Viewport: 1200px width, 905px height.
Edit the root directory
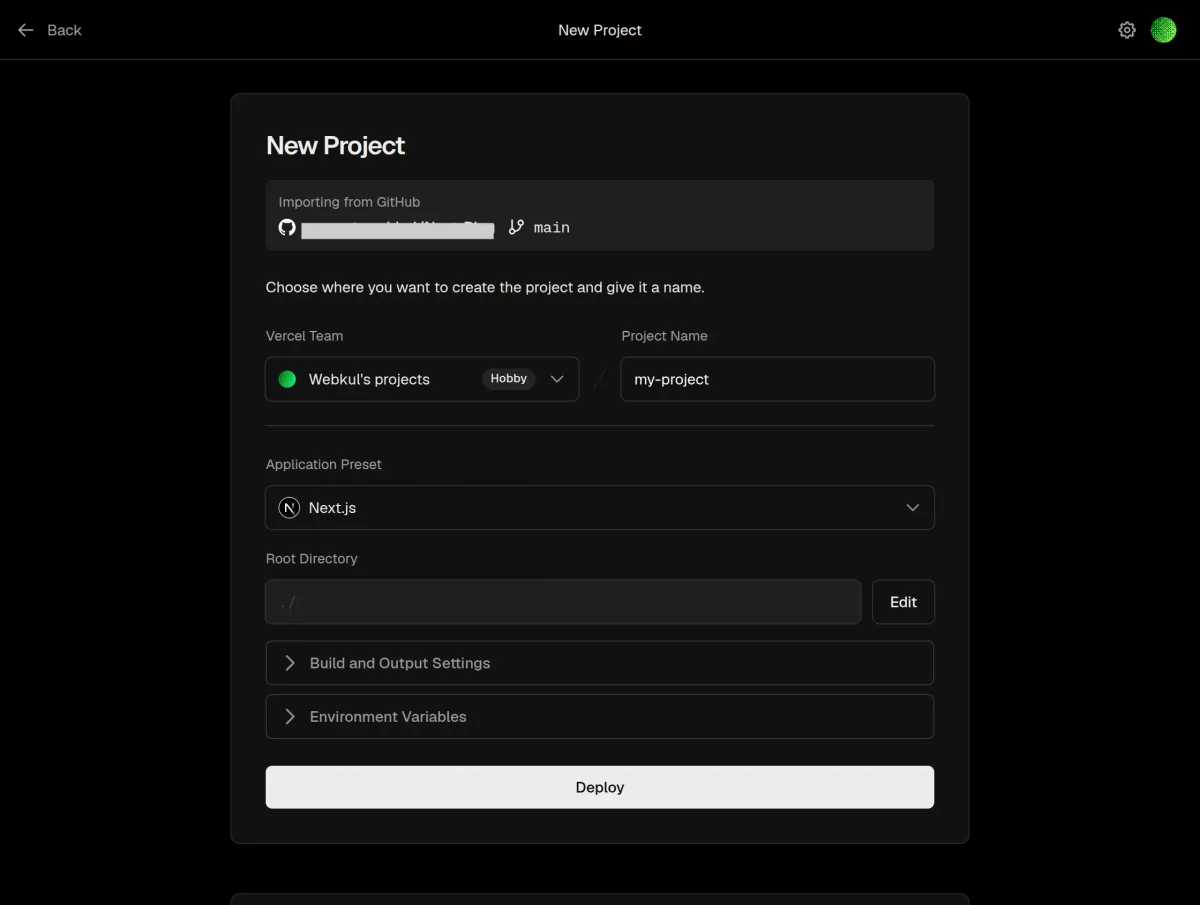click(903, 602)
